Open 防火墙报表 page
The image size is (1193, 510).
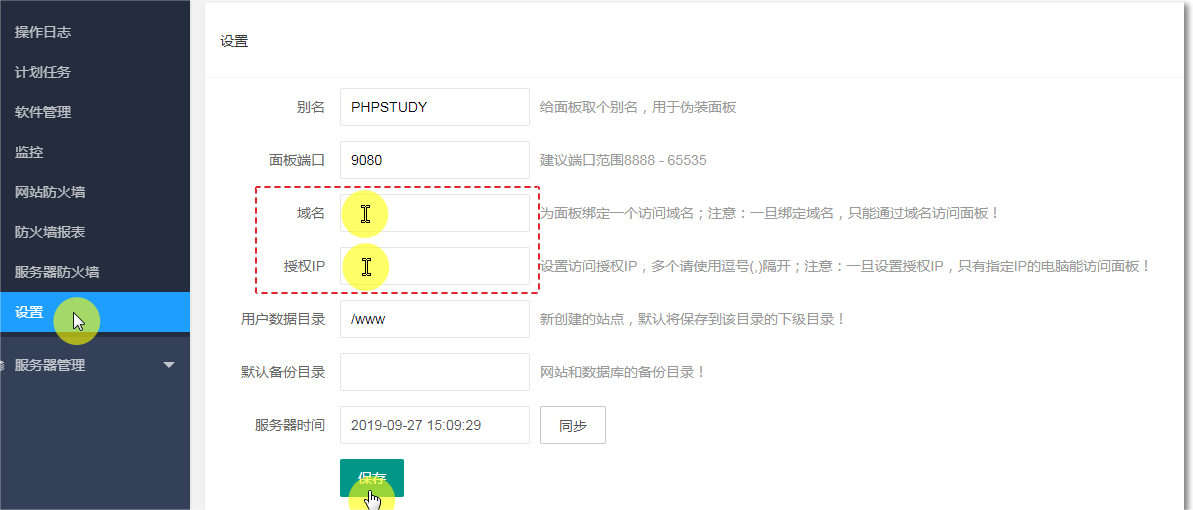click(50, 232)
